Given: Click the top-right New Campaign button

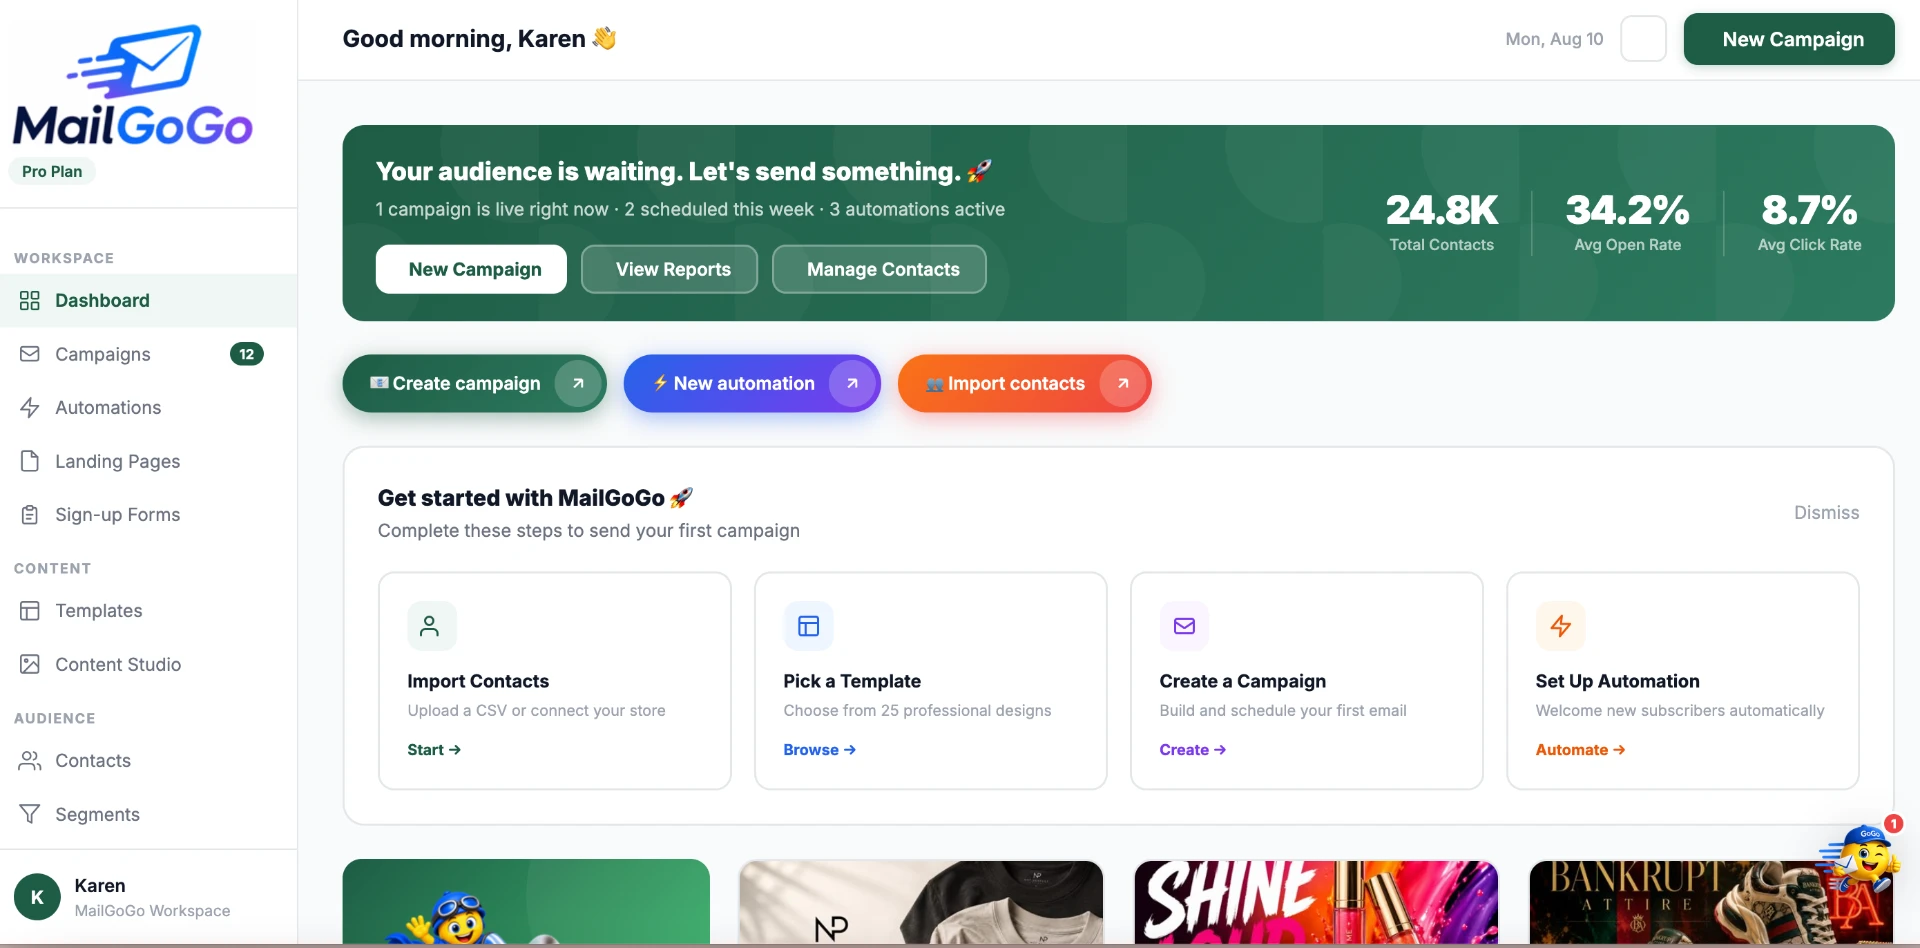Looking at the screenshot, I should 1789,39.
